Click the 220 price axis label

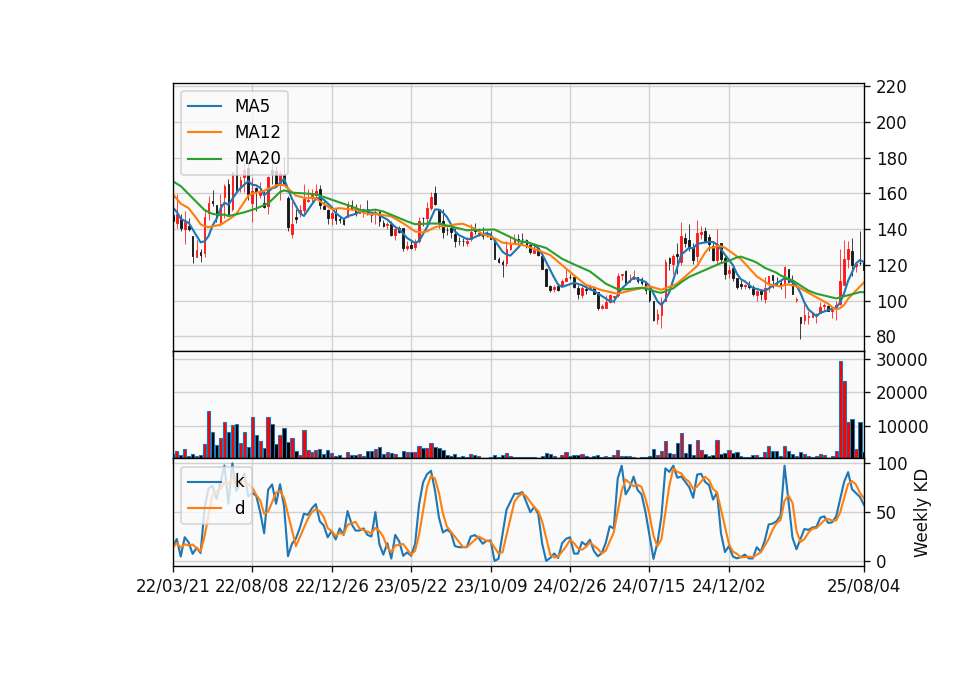point(891,87)
